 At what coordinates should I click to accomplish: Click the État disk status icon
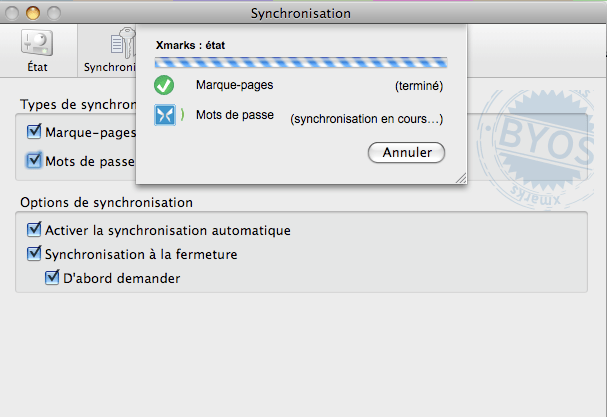coord(37,43)
